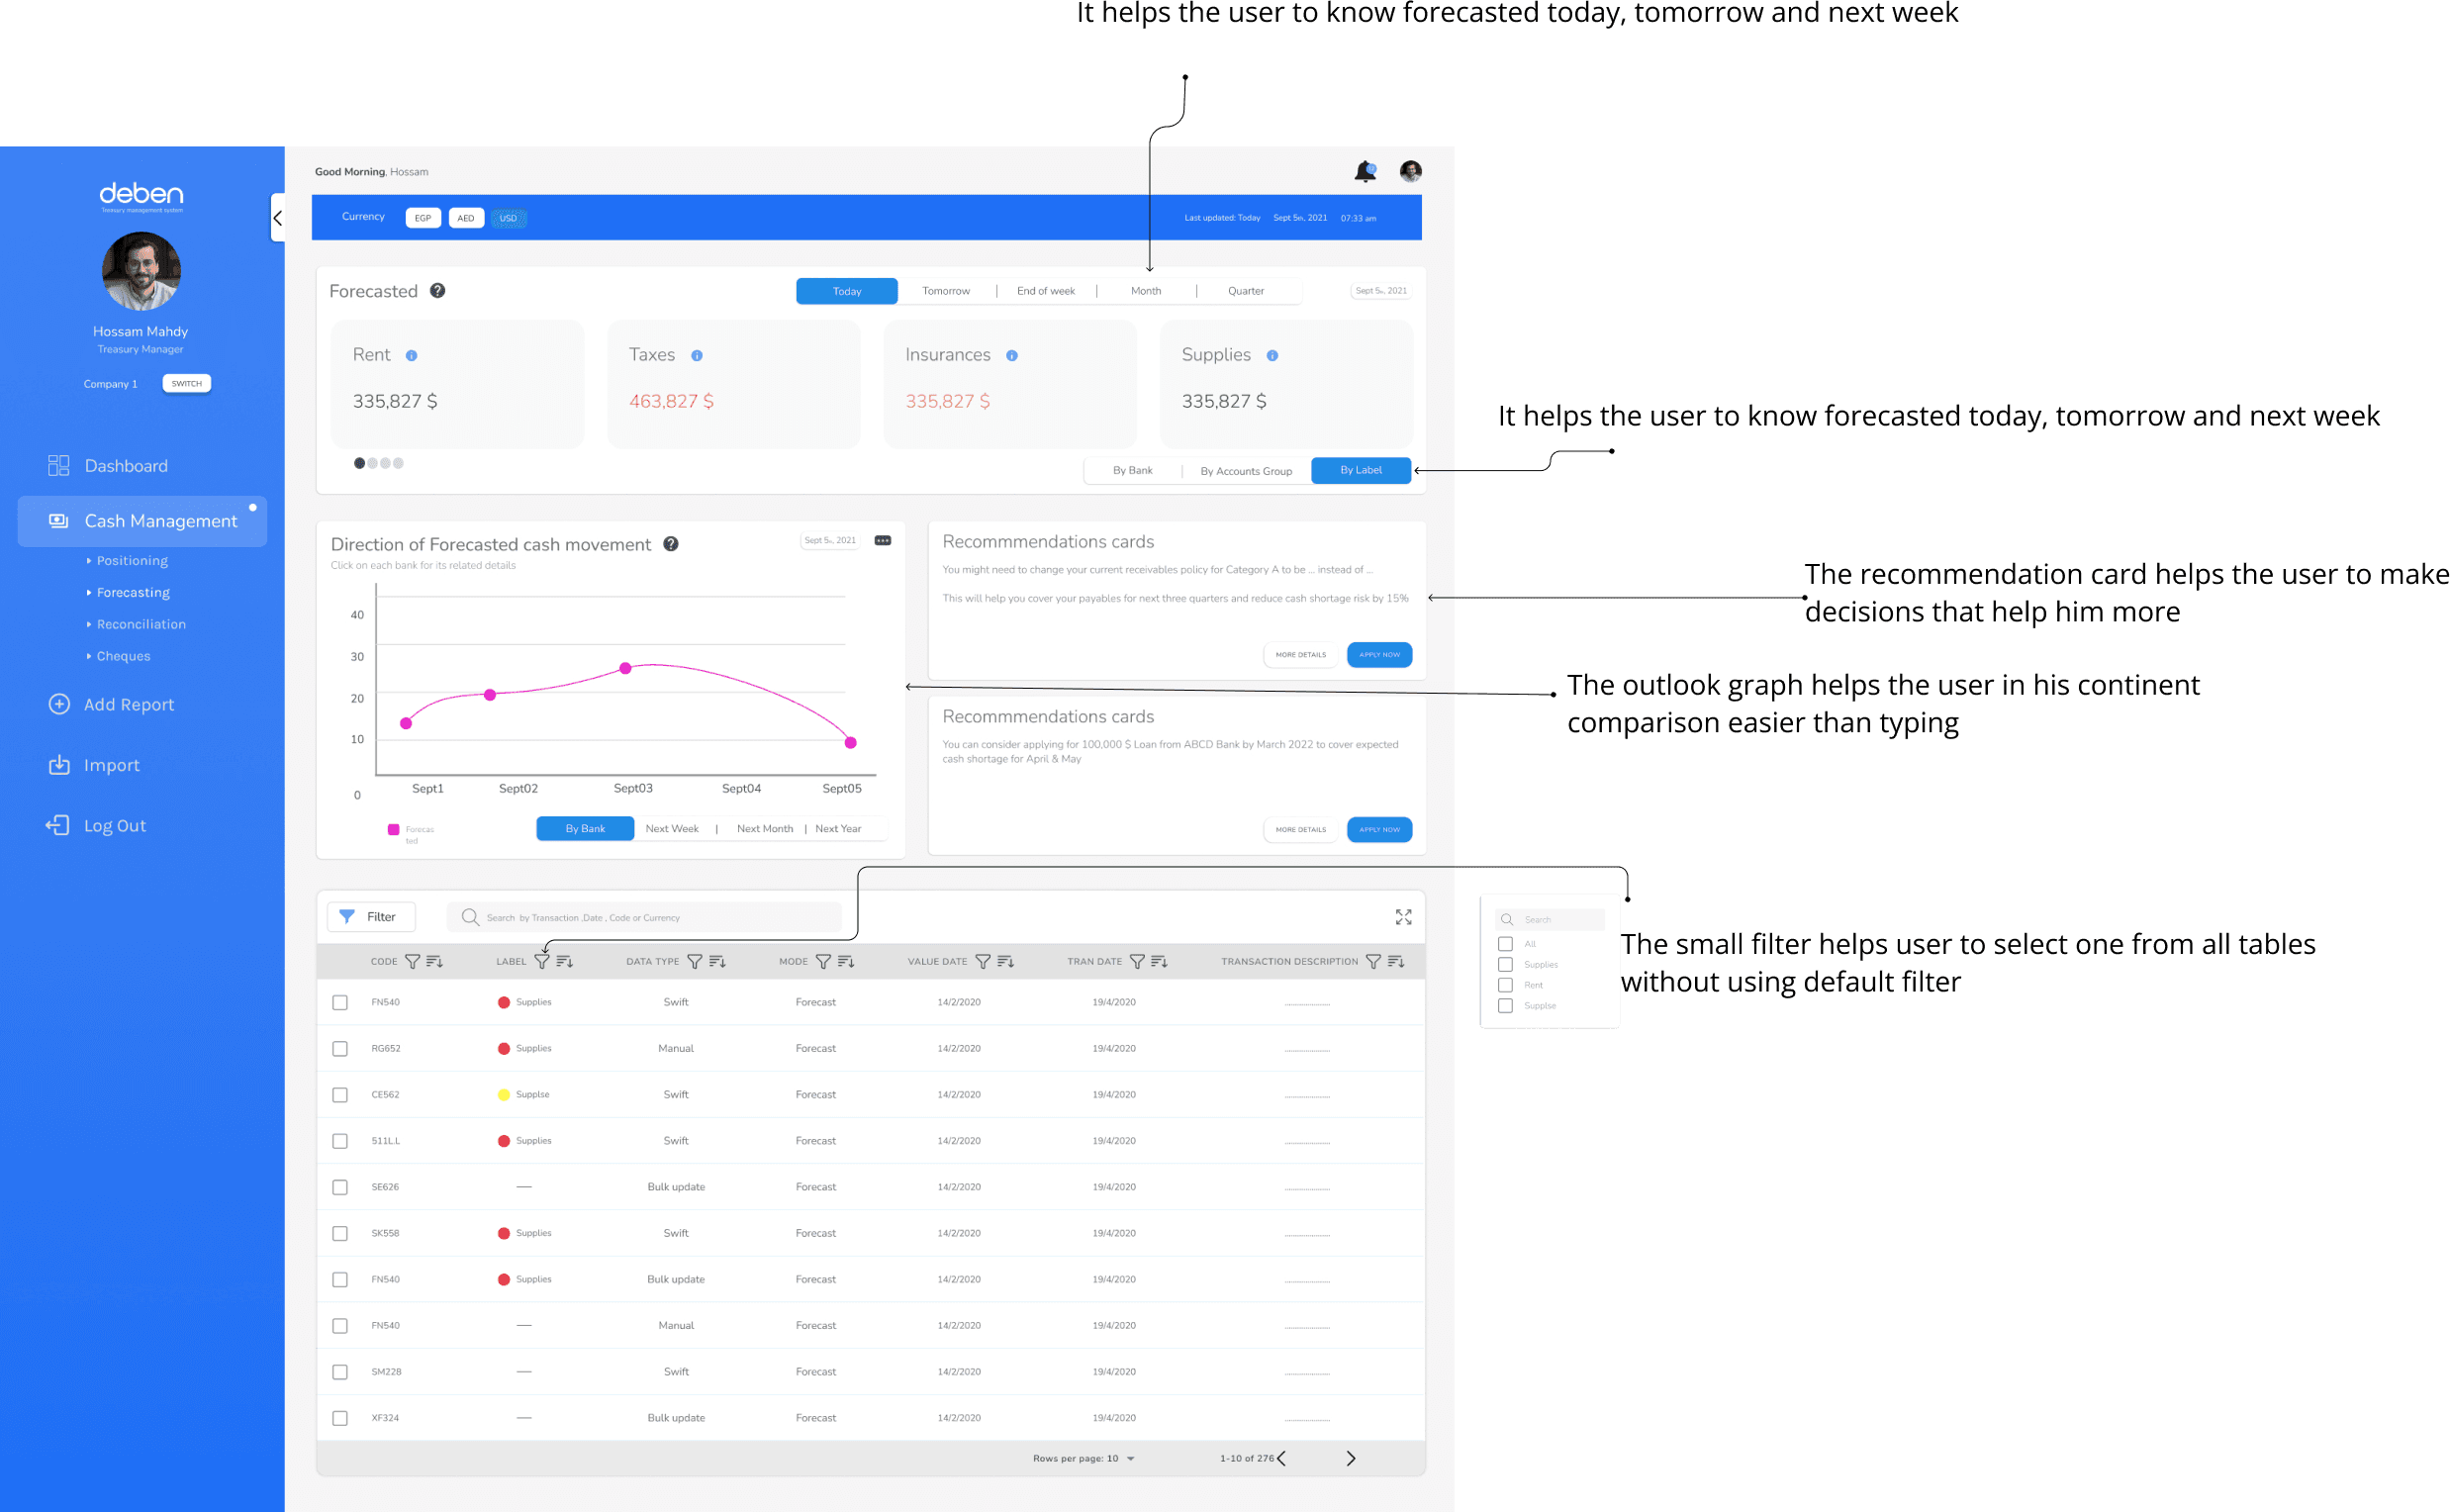This screenshot has height=1512, width=2450.
Task: Click the notification bell icon
Action: pos(1365,172)
